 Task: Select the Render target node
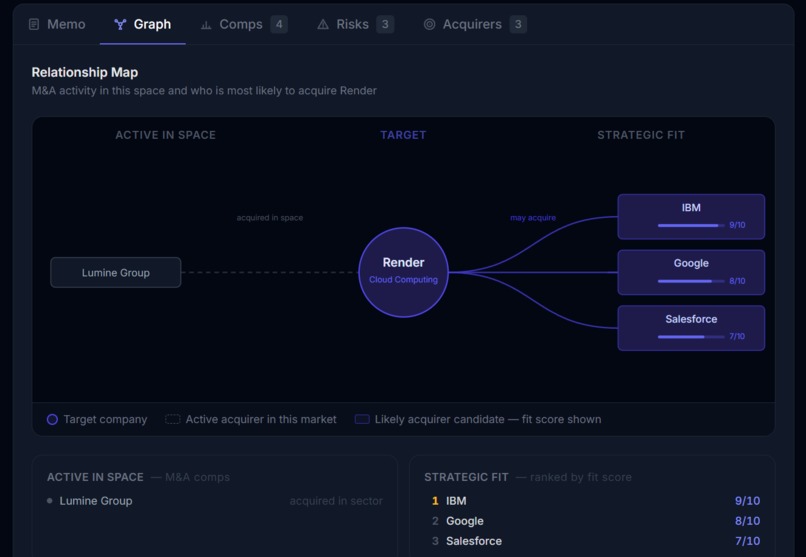(x=404, y=272)
